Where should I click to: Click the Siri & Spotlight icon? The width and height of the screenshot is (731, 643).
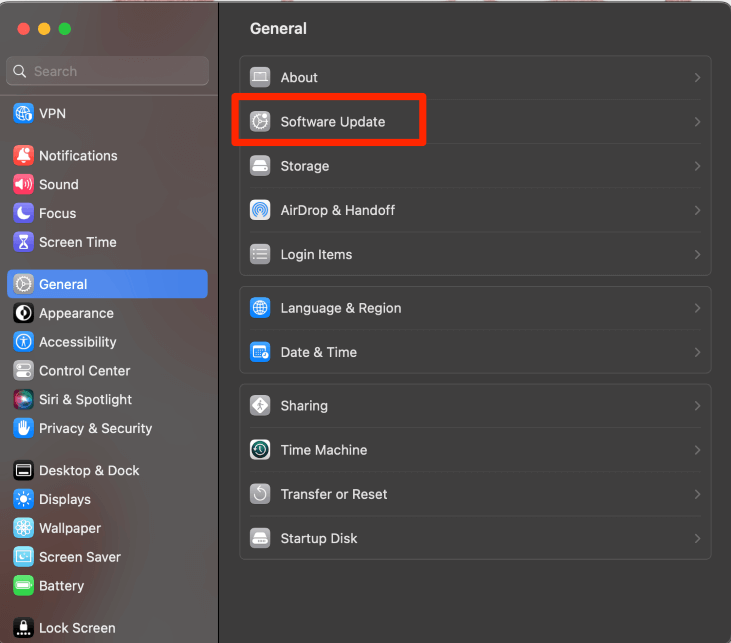(23, 399)
